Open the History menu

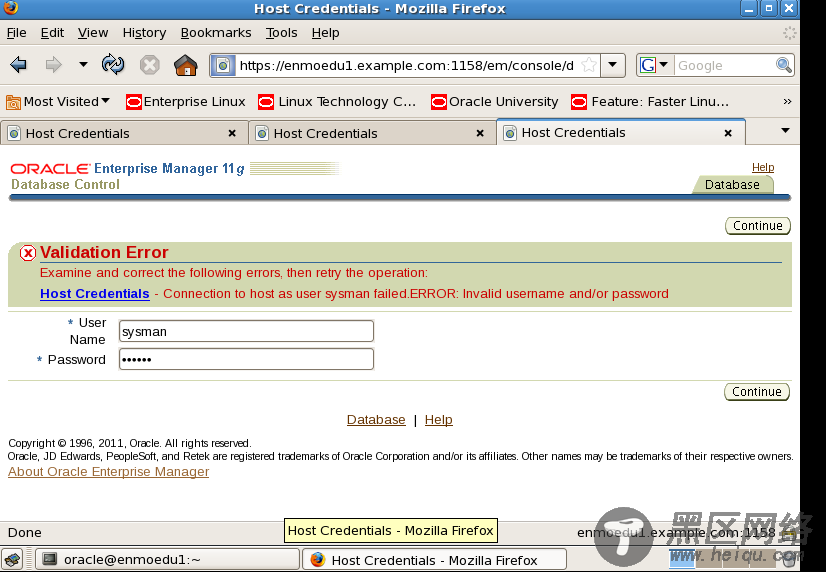(144, 33)
